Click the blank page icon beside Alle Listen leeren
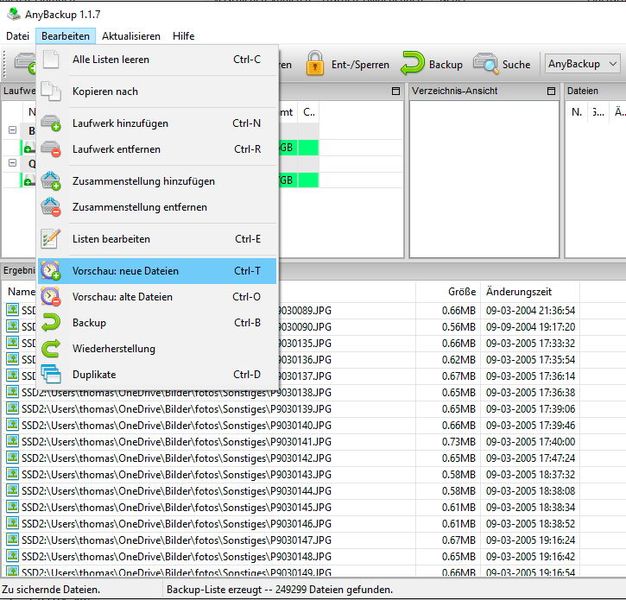Image resolution: width=626 pixels, height=600 pixels. (x=51, y=59)
